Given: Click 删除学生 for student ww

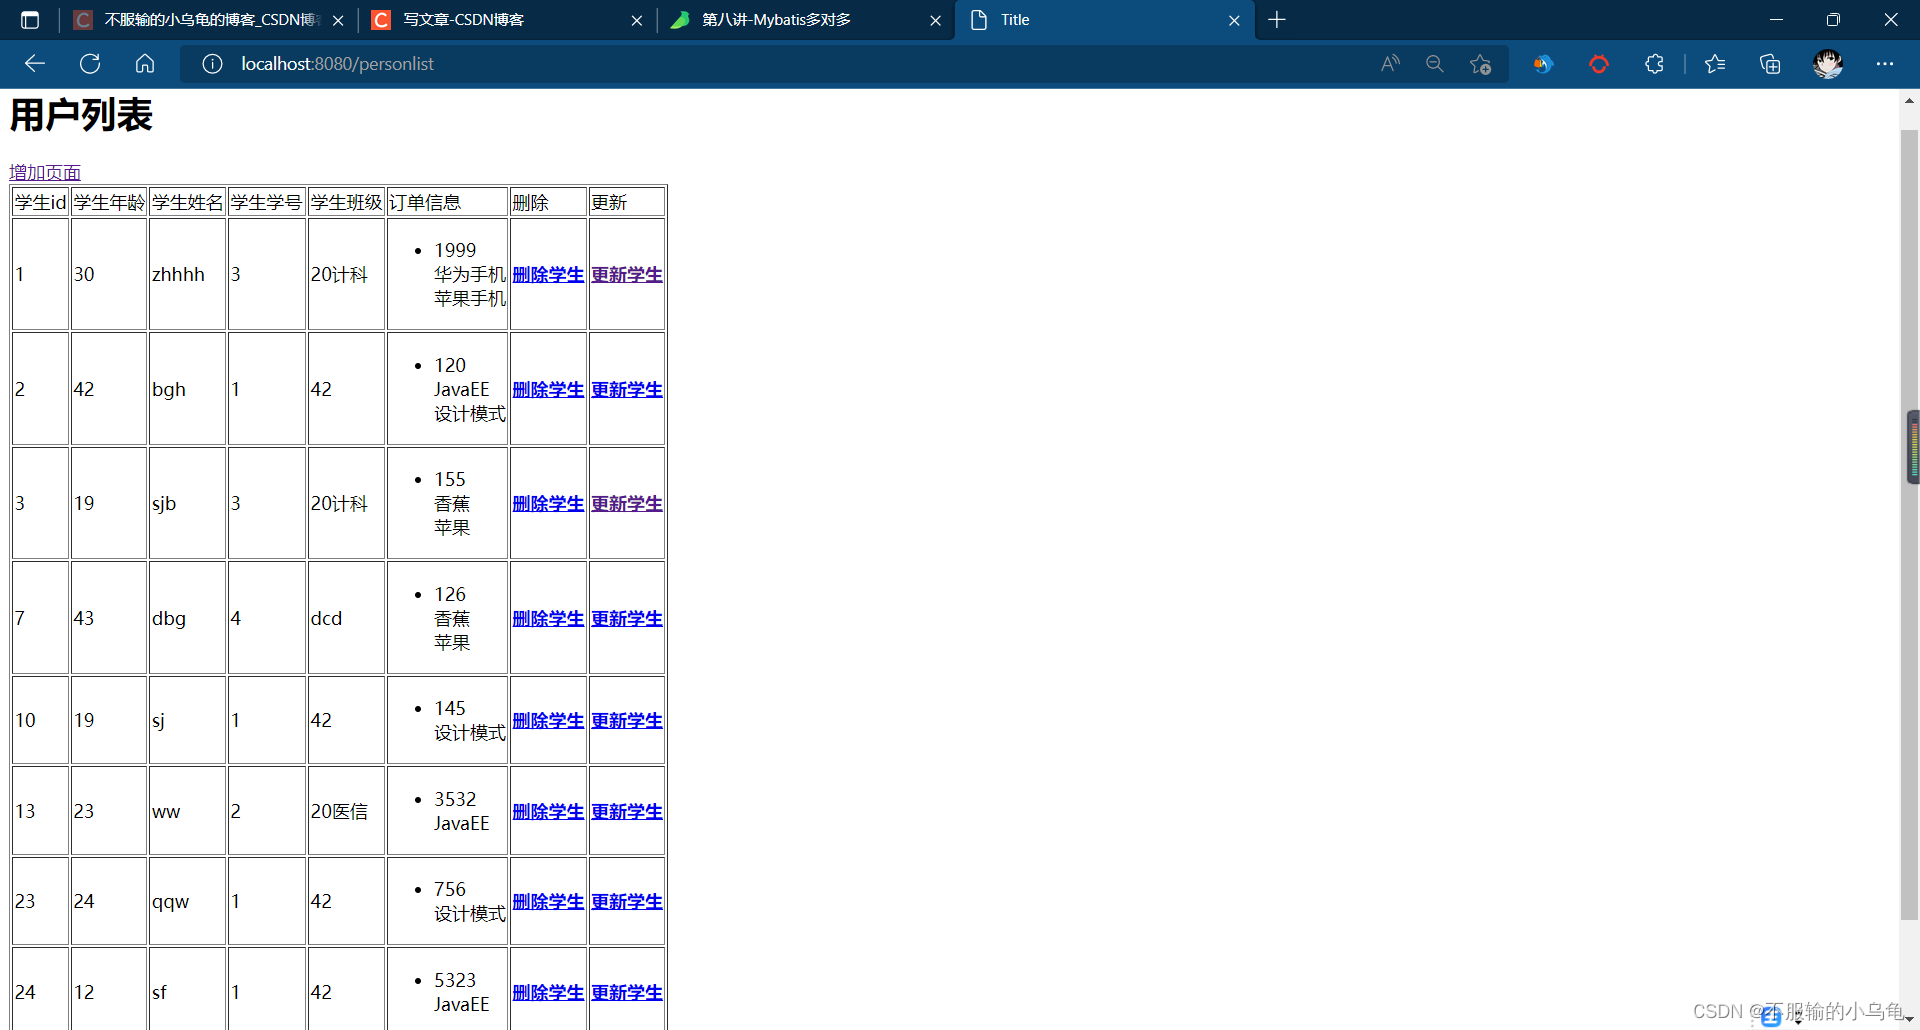Looking at the screenshot, I should click(x=548, y=812).
